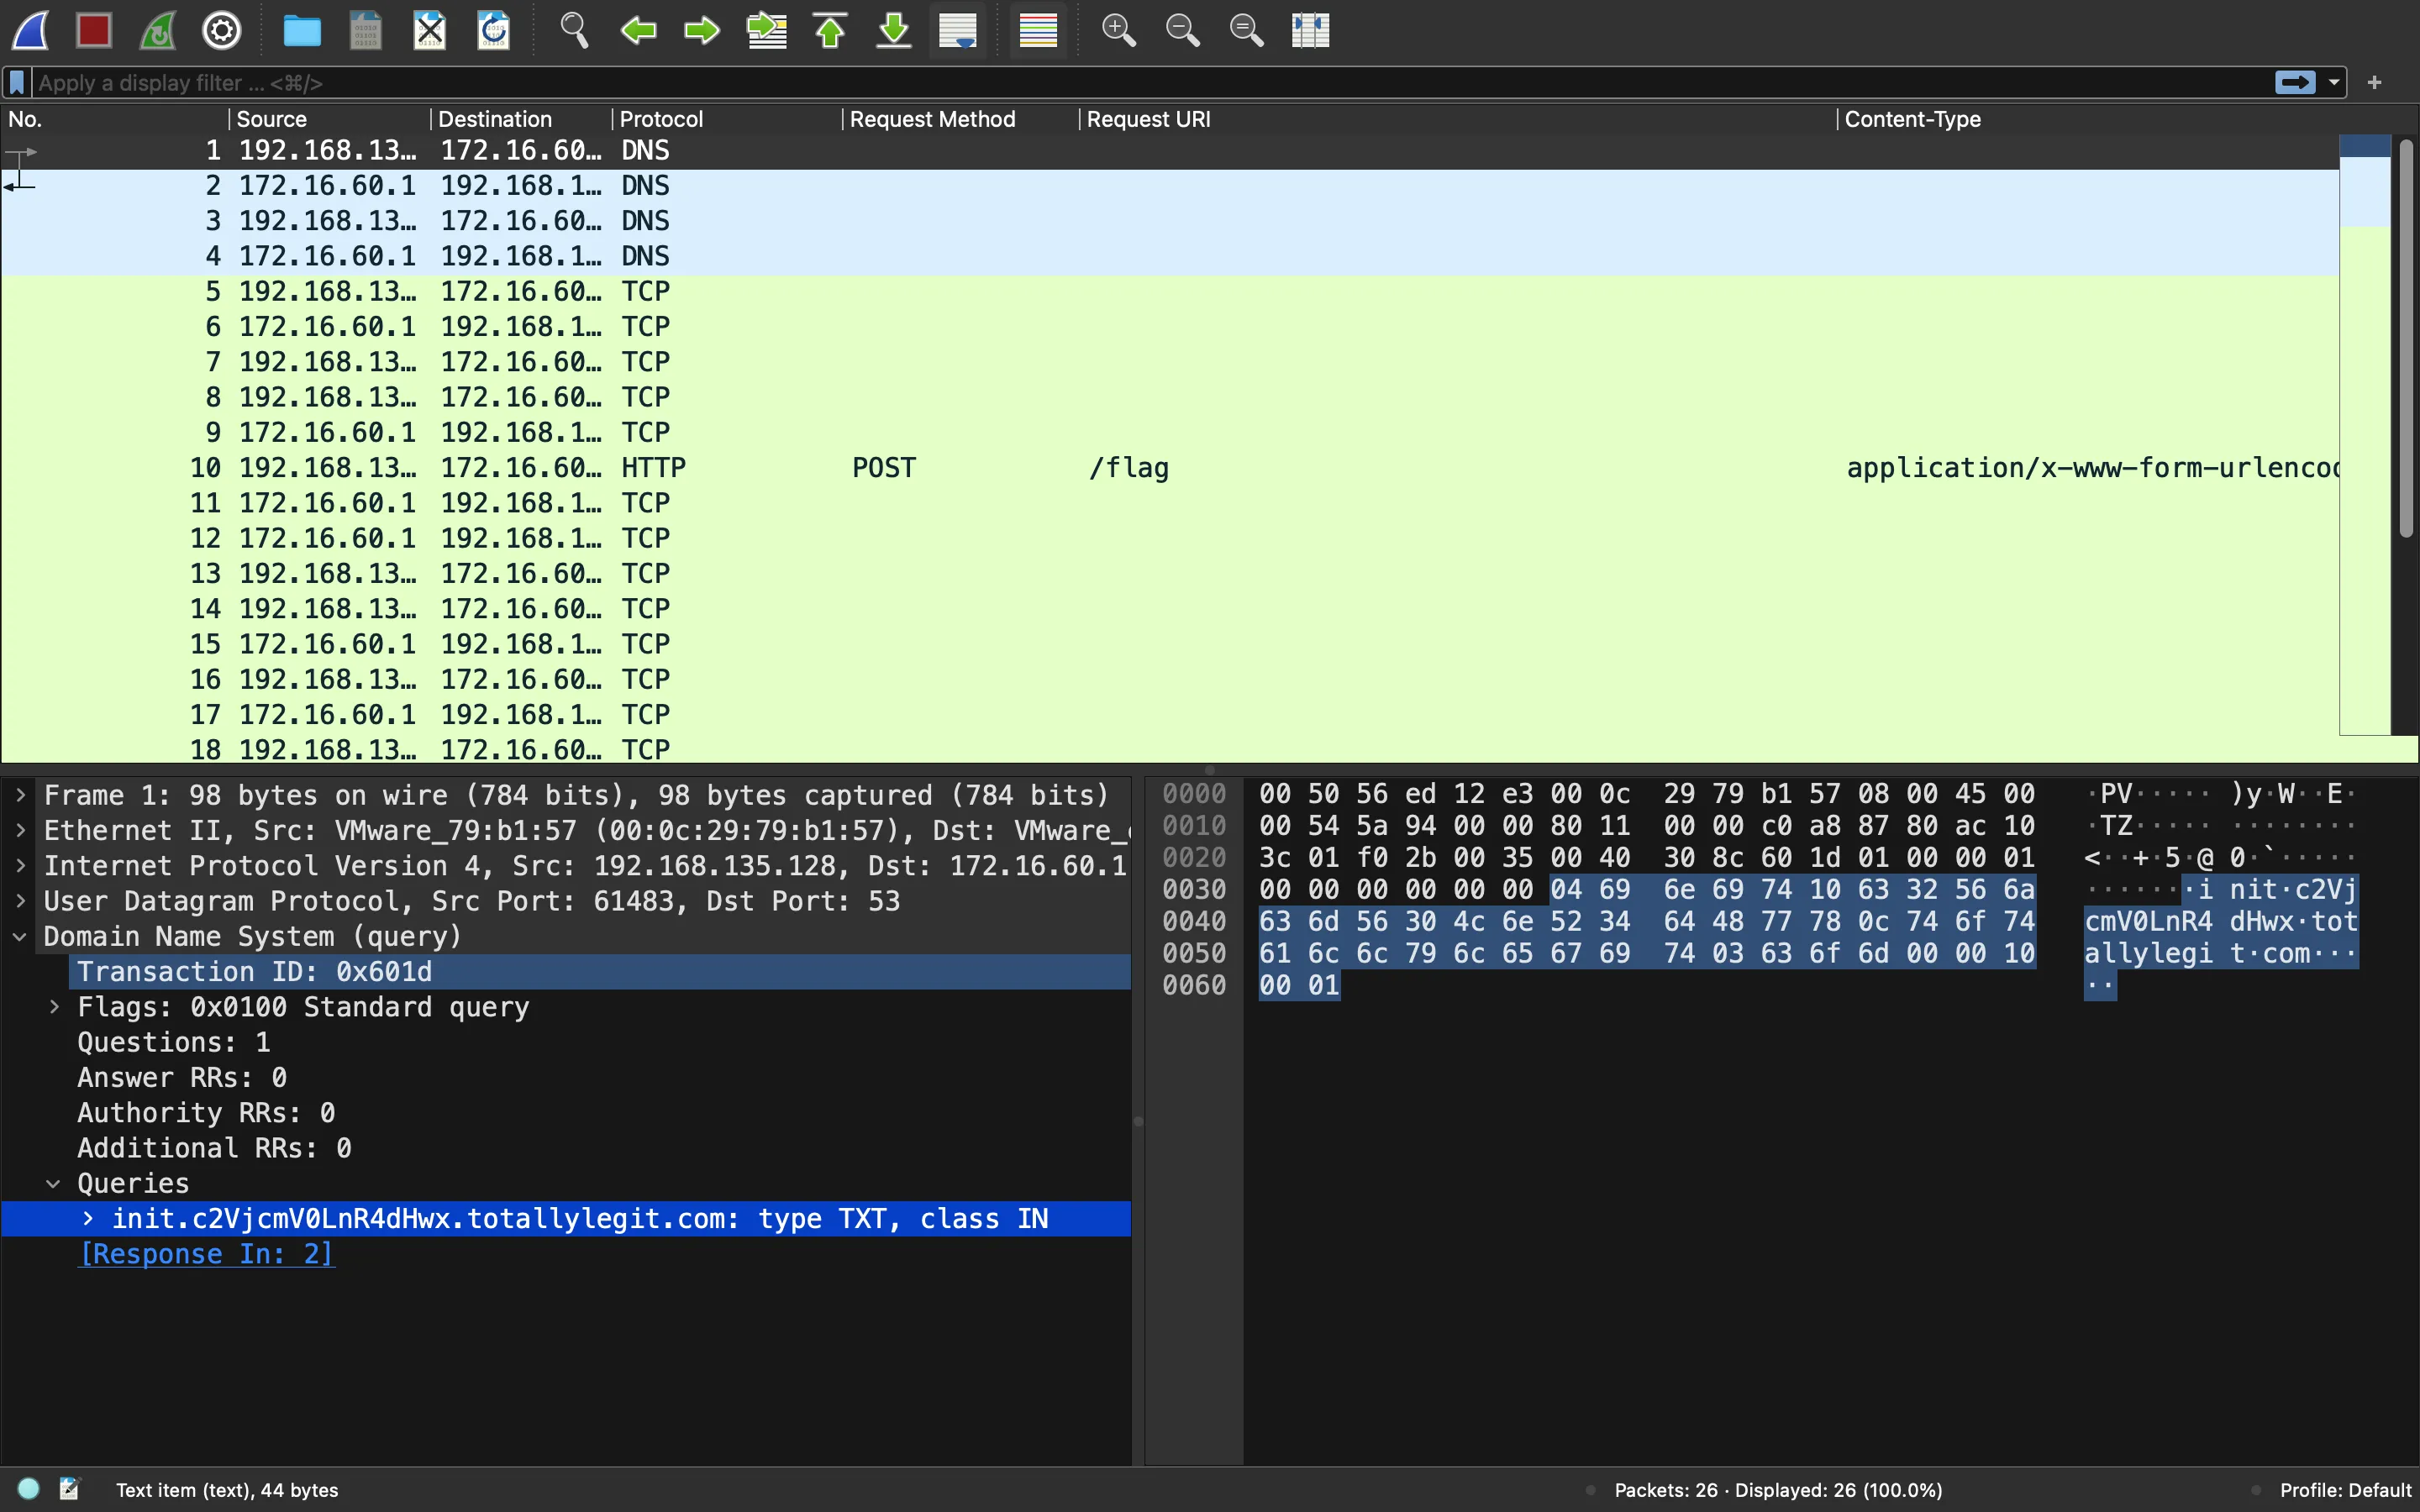Restart the current capture (green fin)
Screen dimensions: 2420x1512
click(158, 30)
